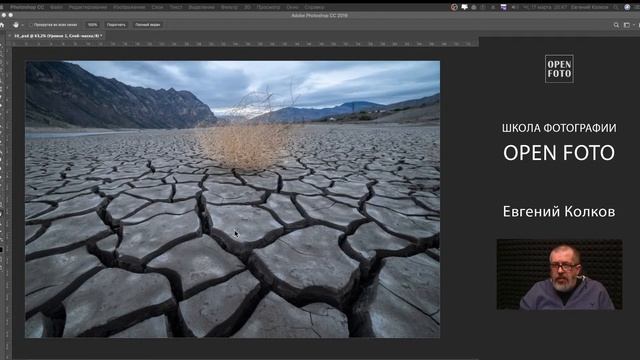Viewport: 640px width, 360px height.
Task: Click the Евгений Колков user name in menu bar
Action: pos(590,7)
